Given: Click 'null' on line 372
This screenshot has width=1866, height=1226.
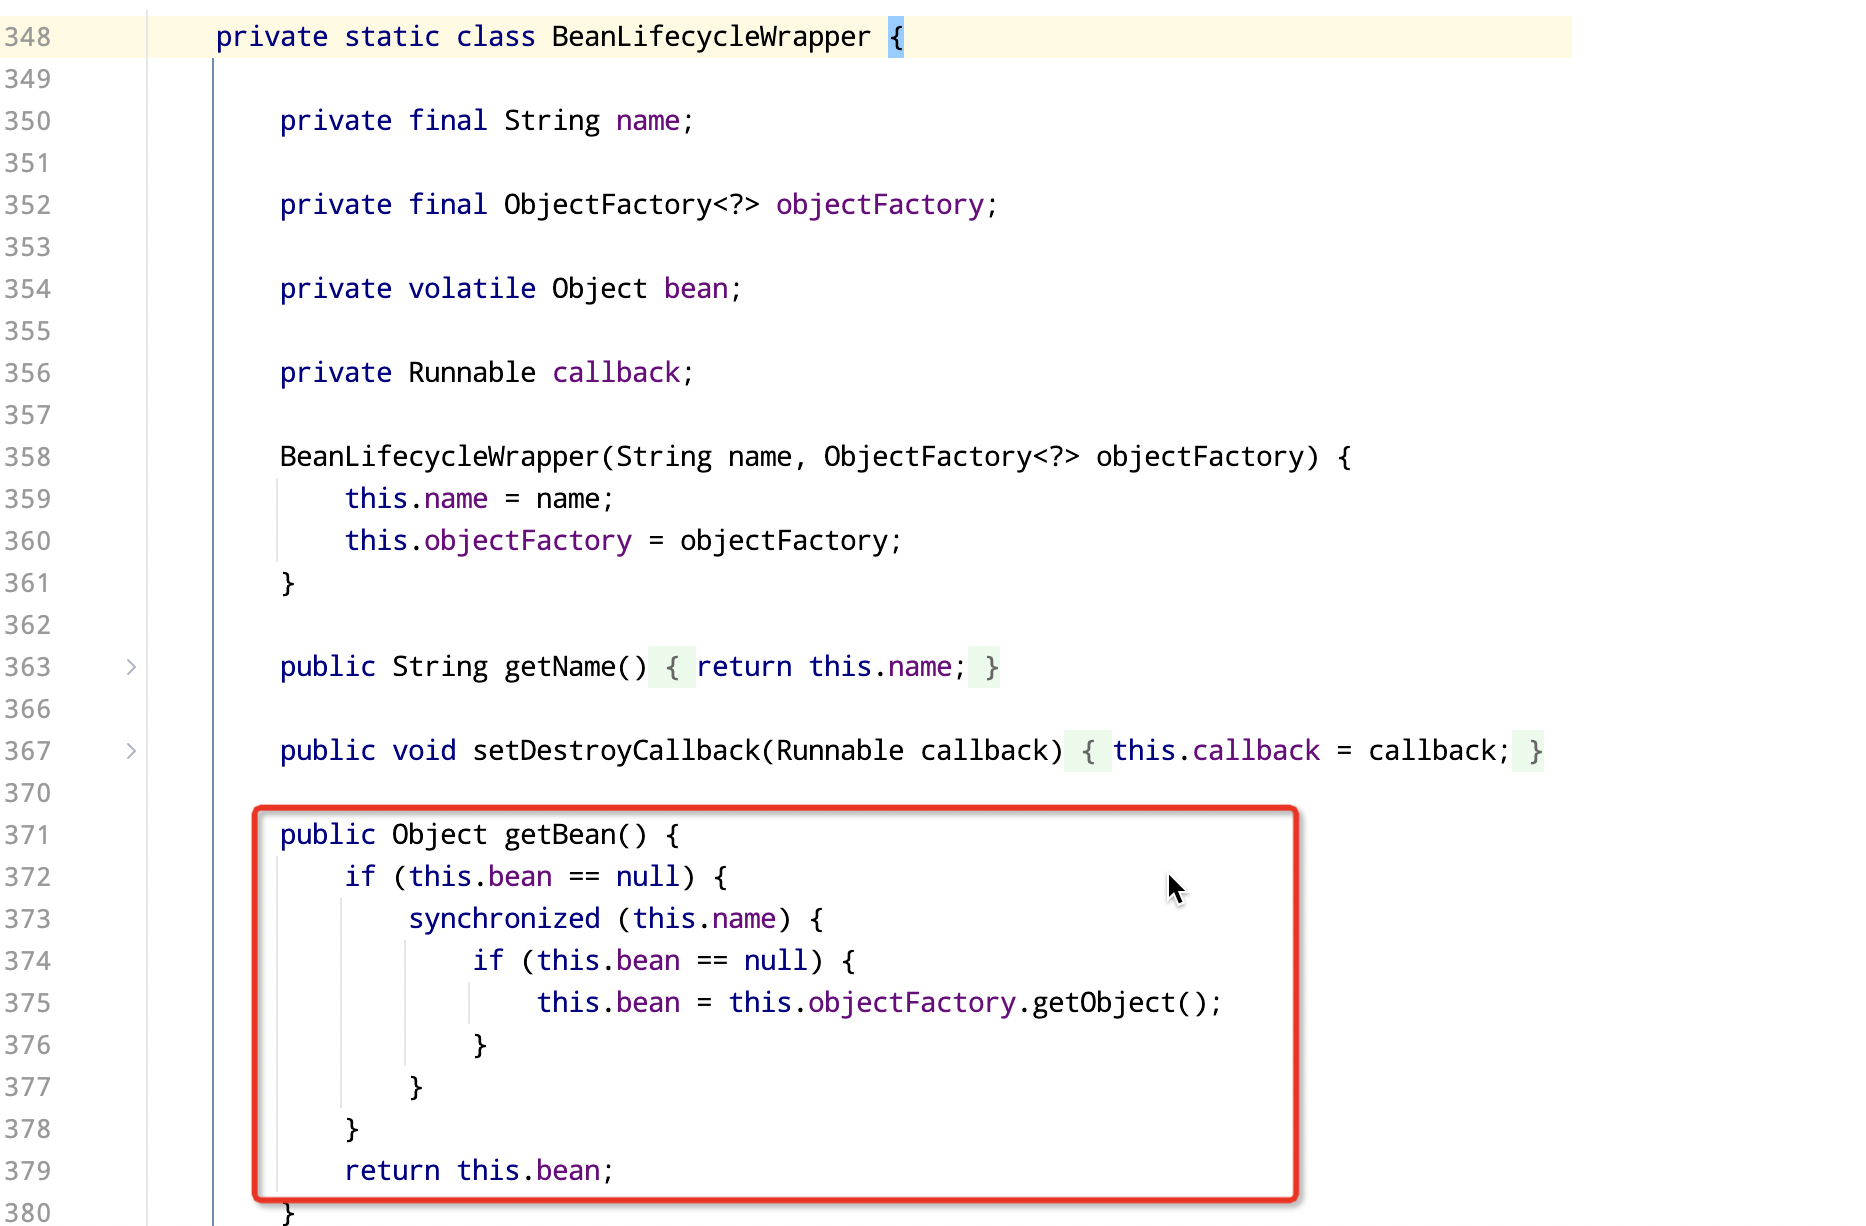Looking at the screenshot, I should click(648, 877).
